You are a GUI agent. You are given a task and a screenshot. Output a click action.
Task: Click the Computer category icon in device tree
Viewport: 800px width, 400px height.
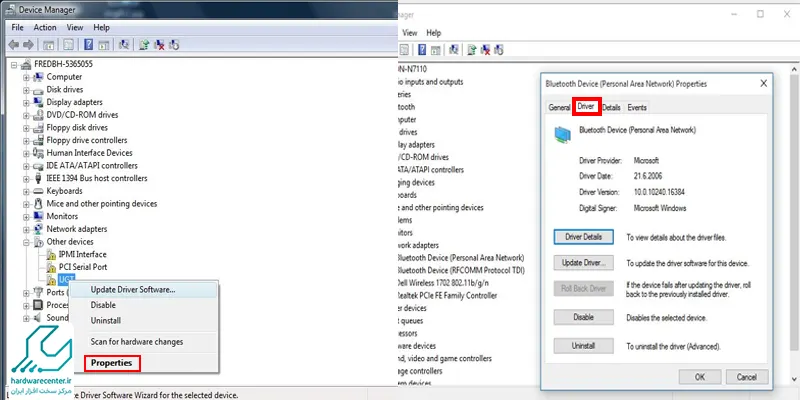coord(38,77)
